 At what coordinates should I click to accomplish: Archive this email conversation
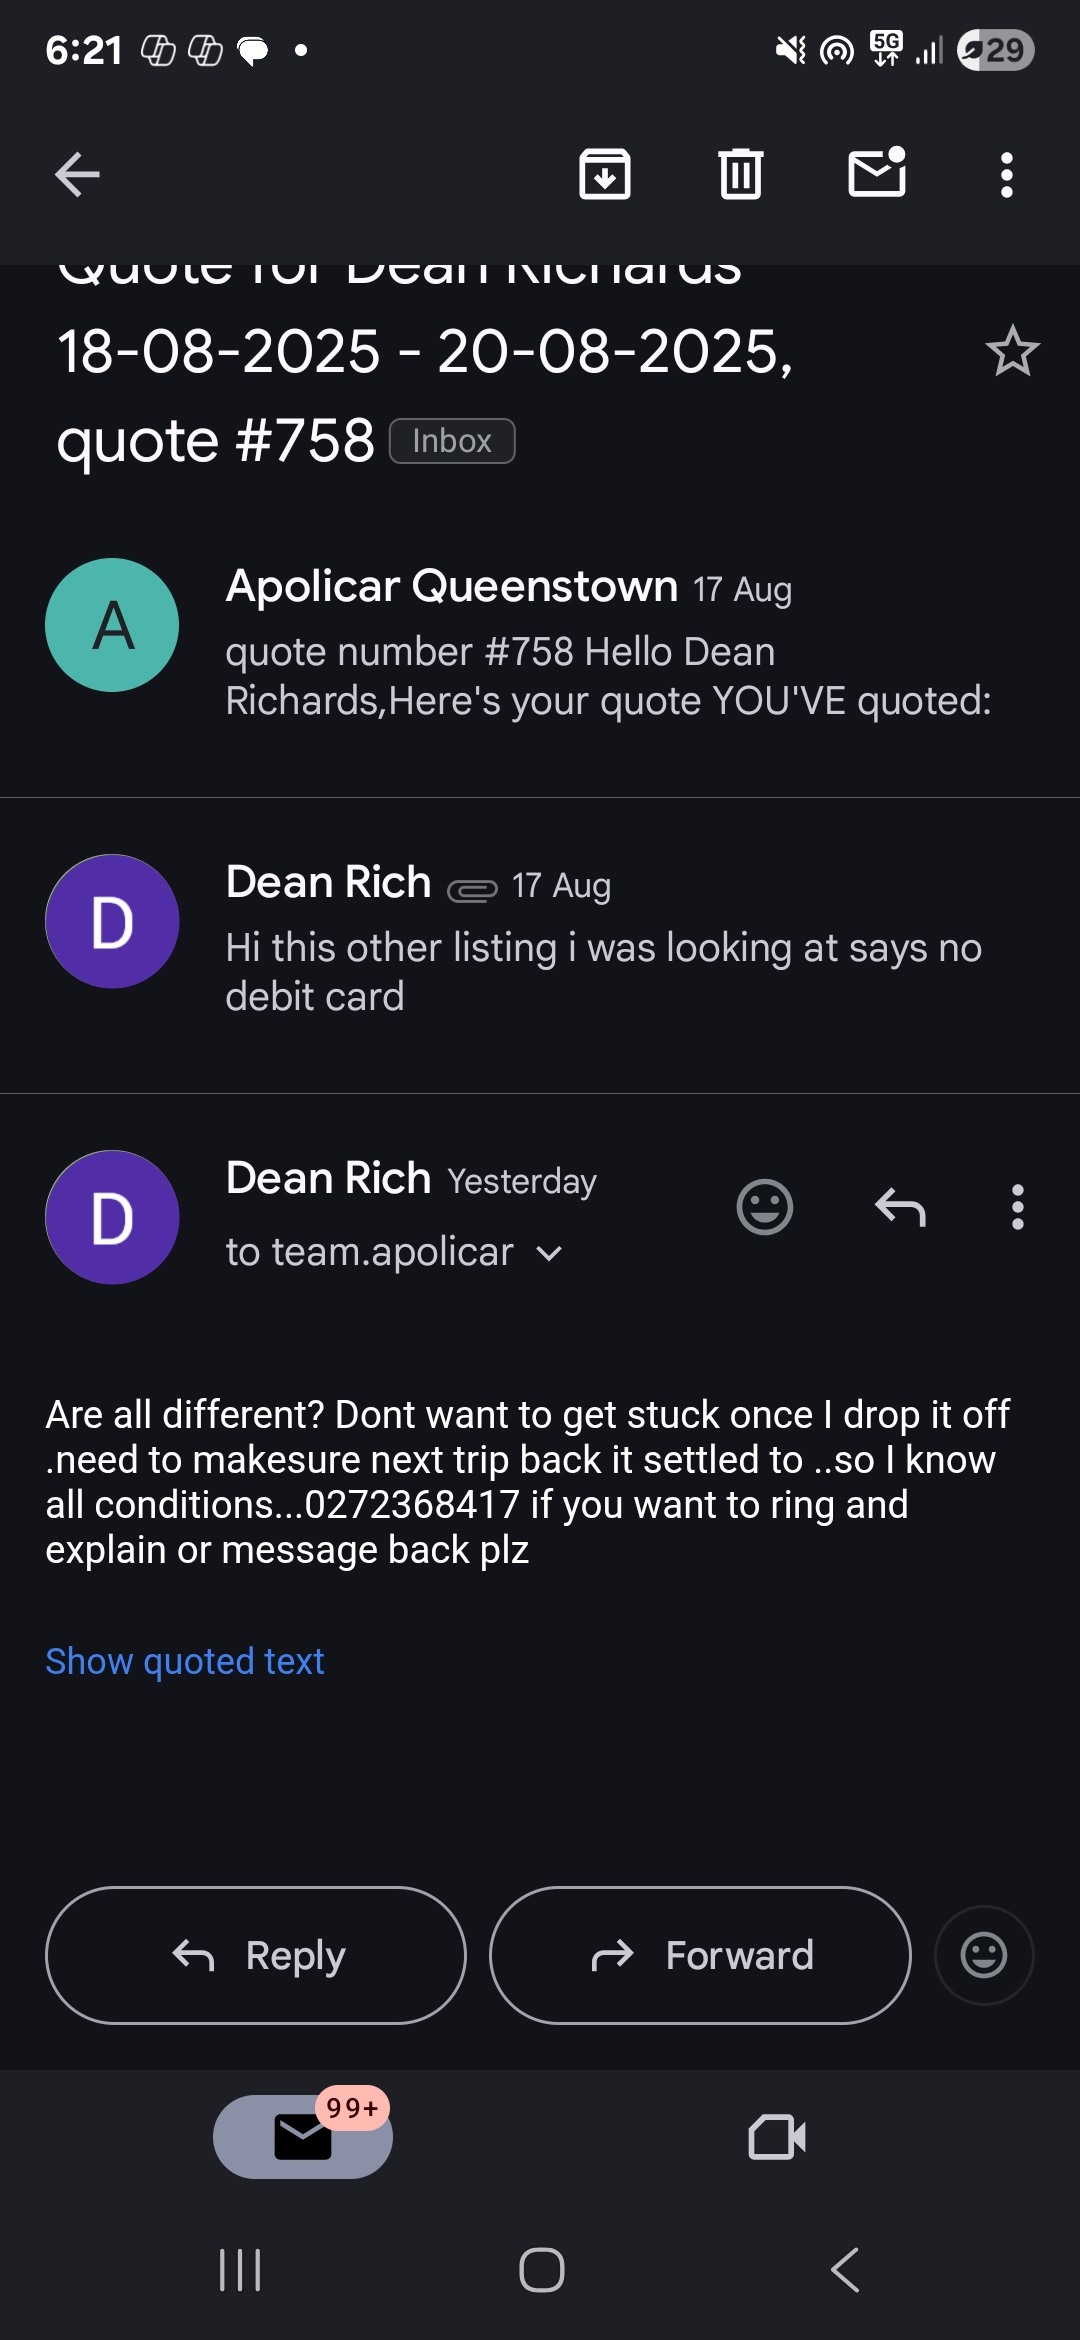605,175
